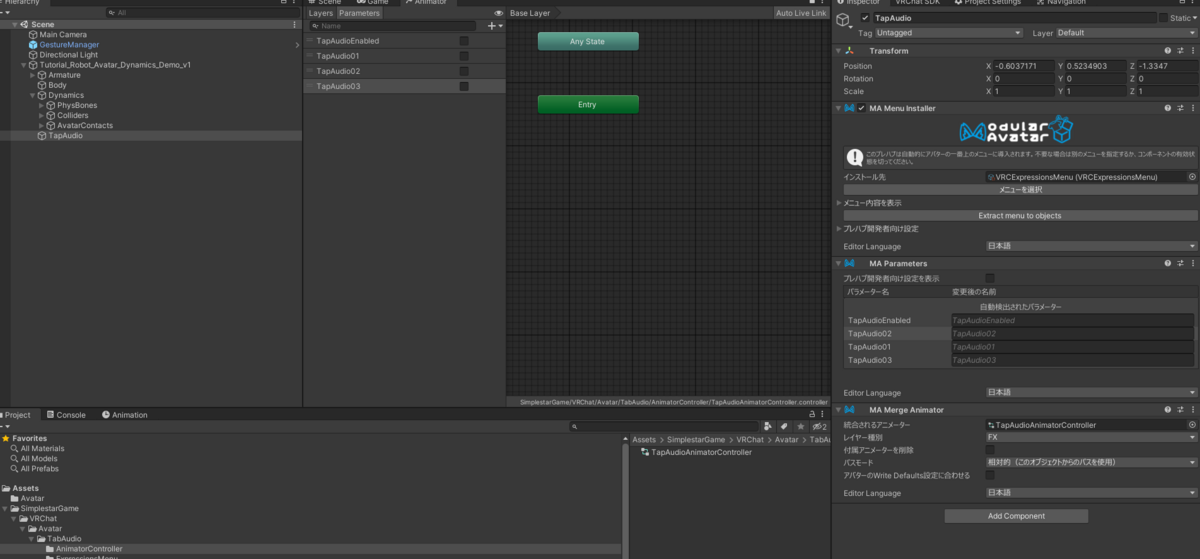Click Extract menu to objects button
This screenshot has height=559, width=1200.
click(x=1020, y=215)
